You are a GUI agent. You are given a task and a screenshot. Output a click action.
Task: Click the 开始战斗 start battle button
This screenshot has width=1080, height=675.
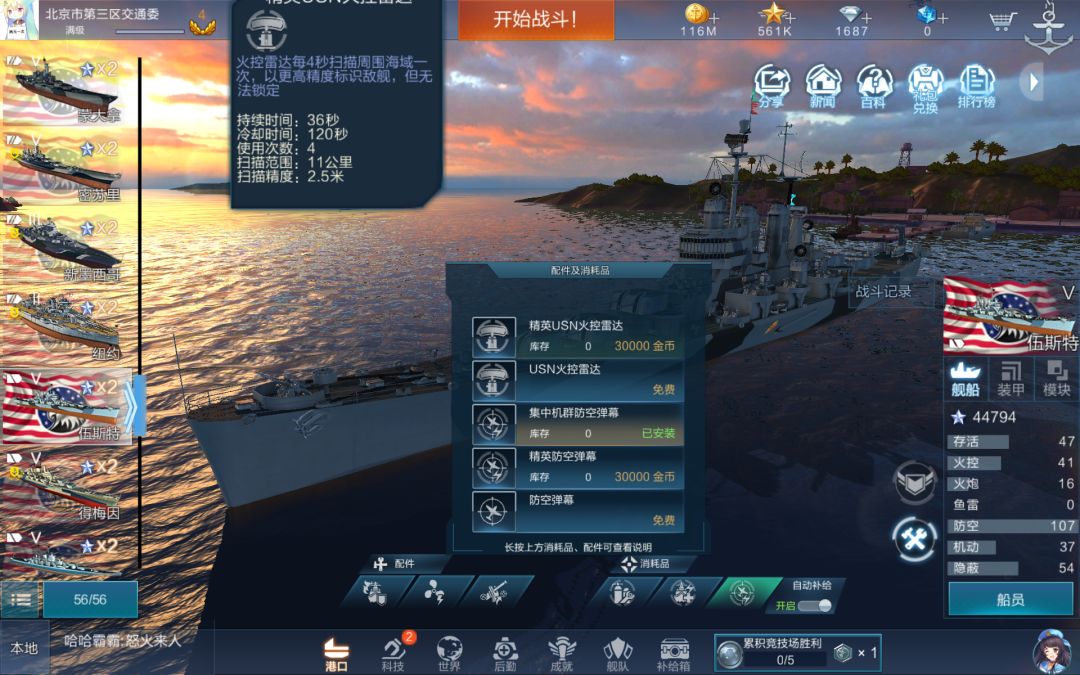tap(536, 19)
